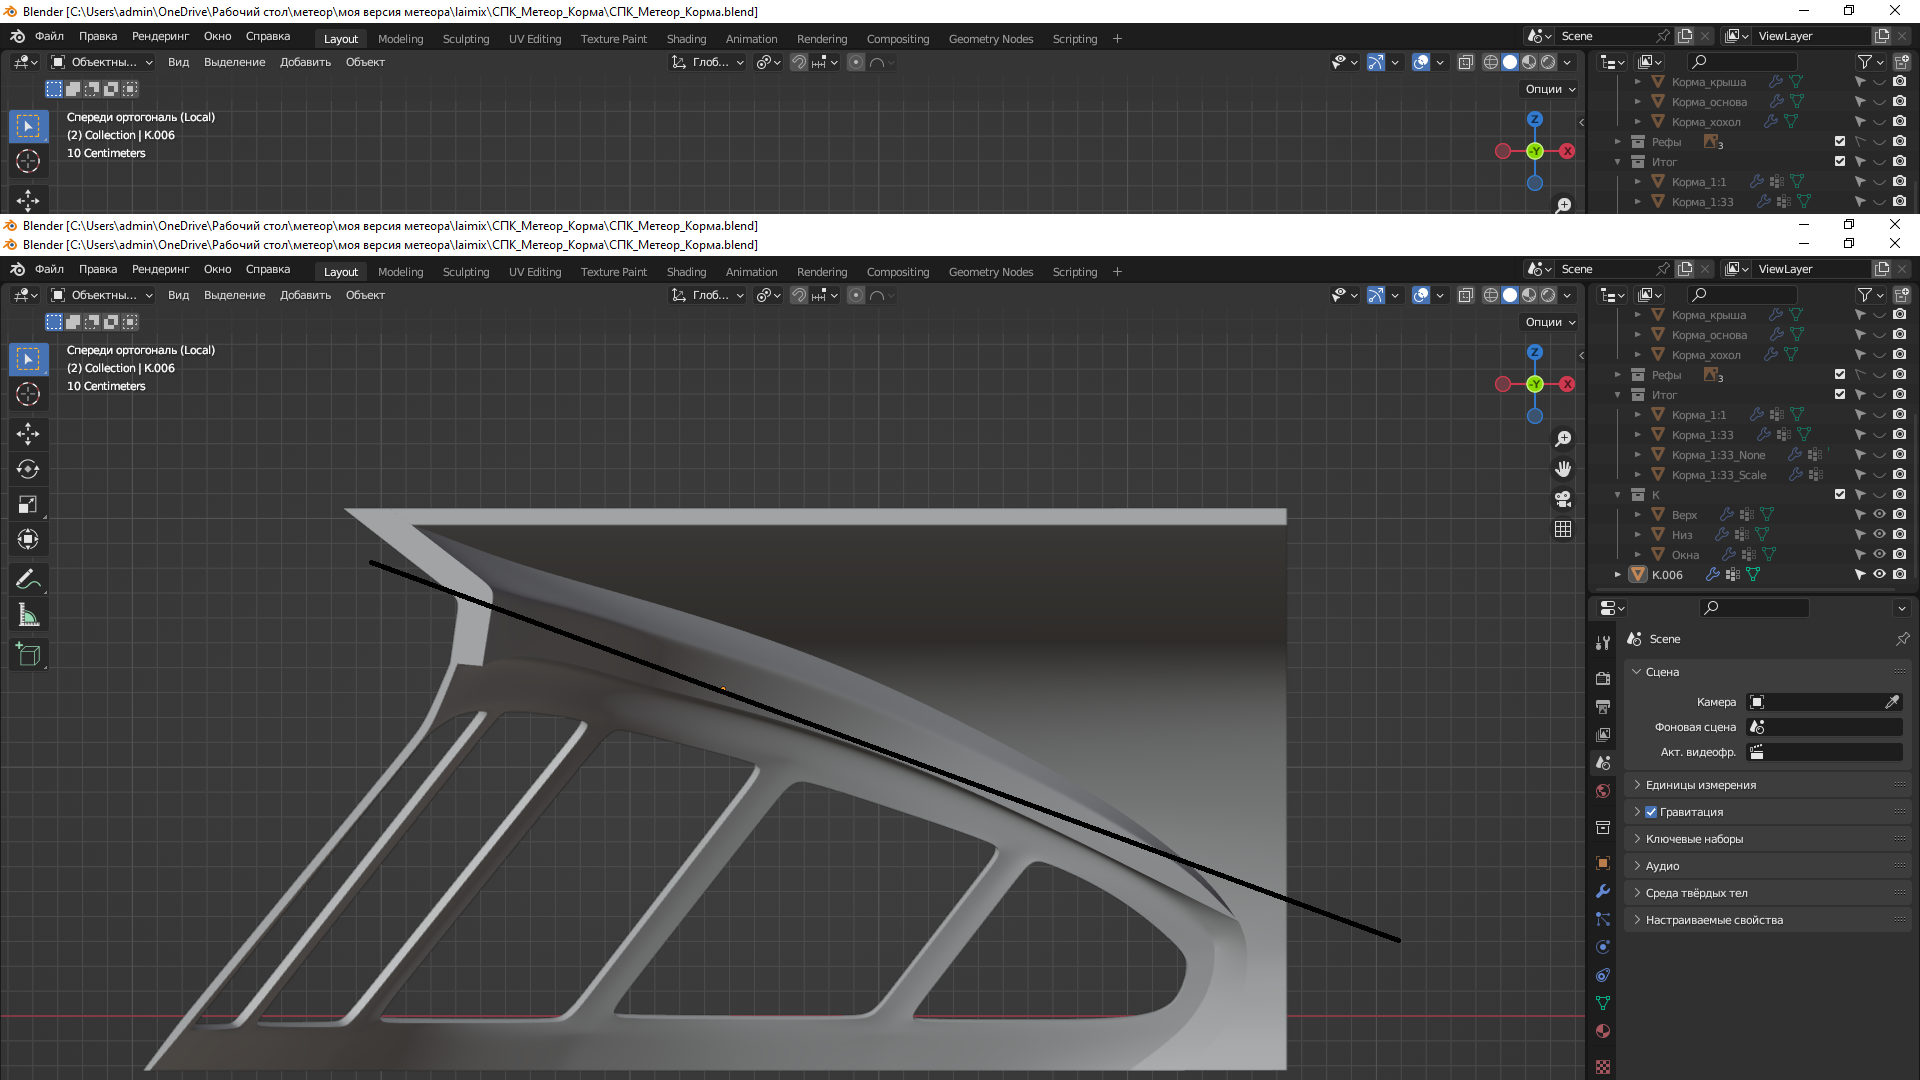Collapse the К collection in outliner
1920x1080 pixels.
coord(1617,495)
